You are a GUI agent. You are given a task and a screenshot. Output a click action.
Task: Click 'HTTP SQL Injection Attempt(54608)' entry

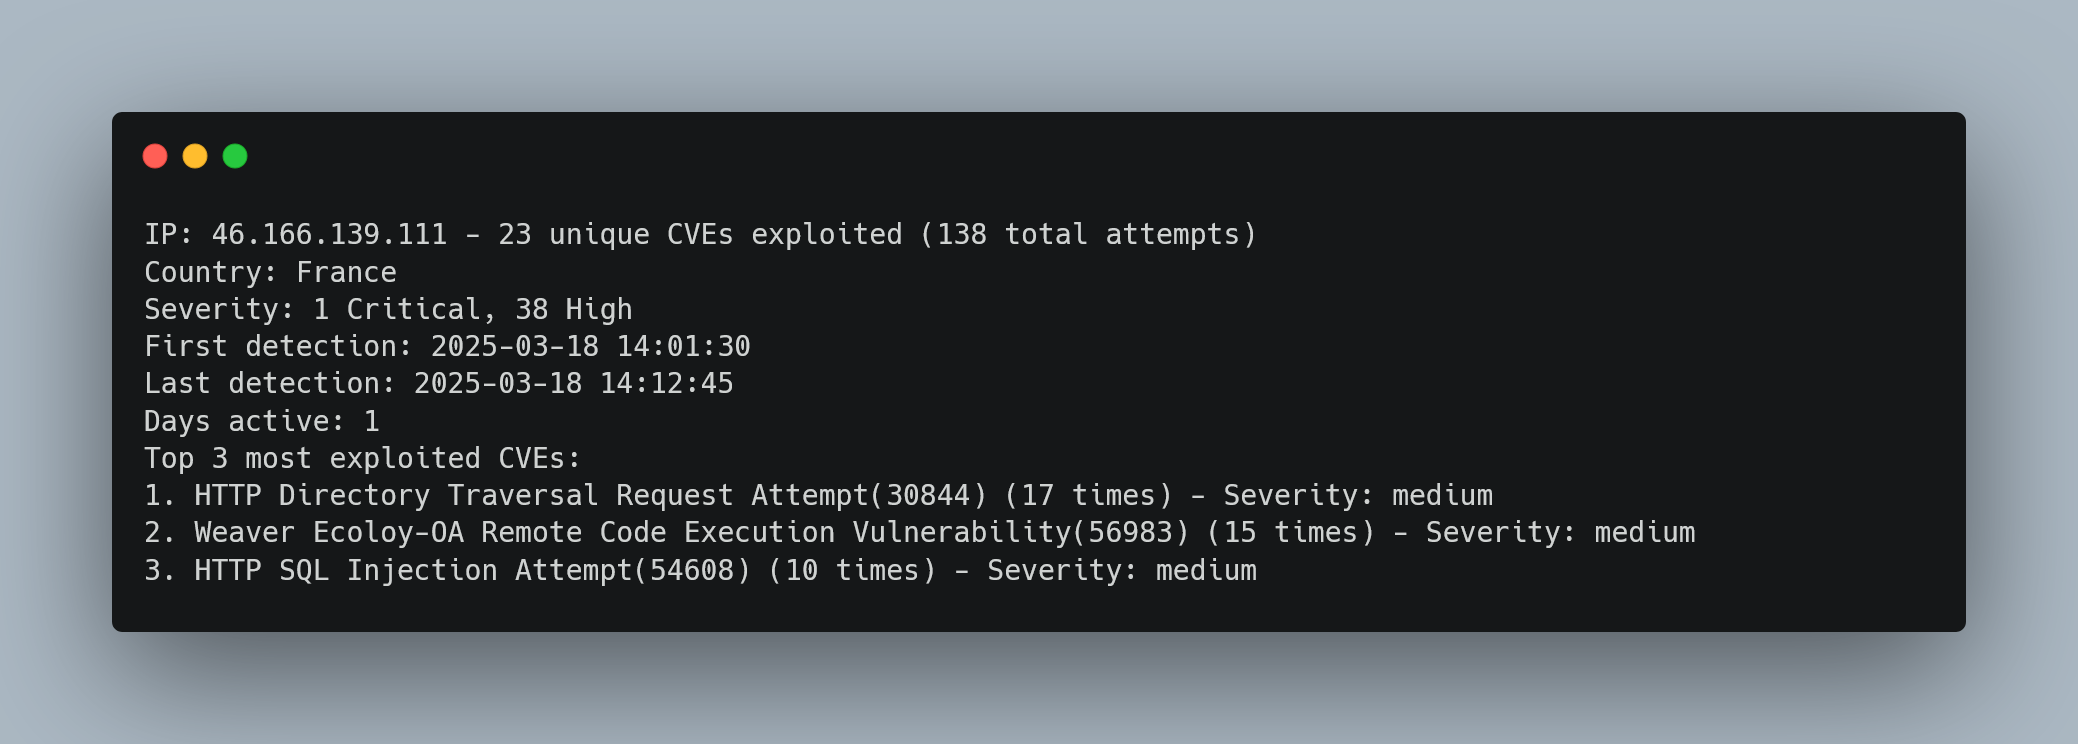pyautogui.click(x=472, y=570)
